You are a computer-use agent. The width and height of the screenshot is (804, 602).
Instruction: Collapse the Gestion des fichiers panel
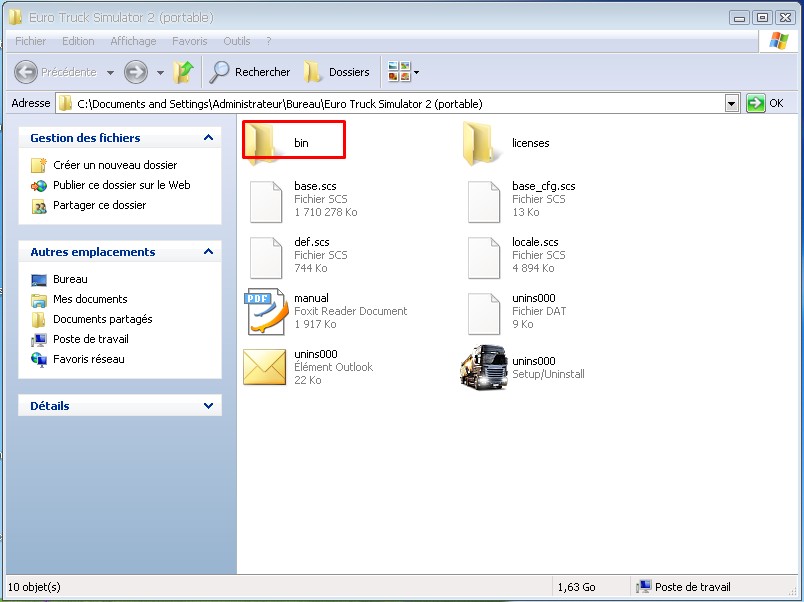click(208, 137)
